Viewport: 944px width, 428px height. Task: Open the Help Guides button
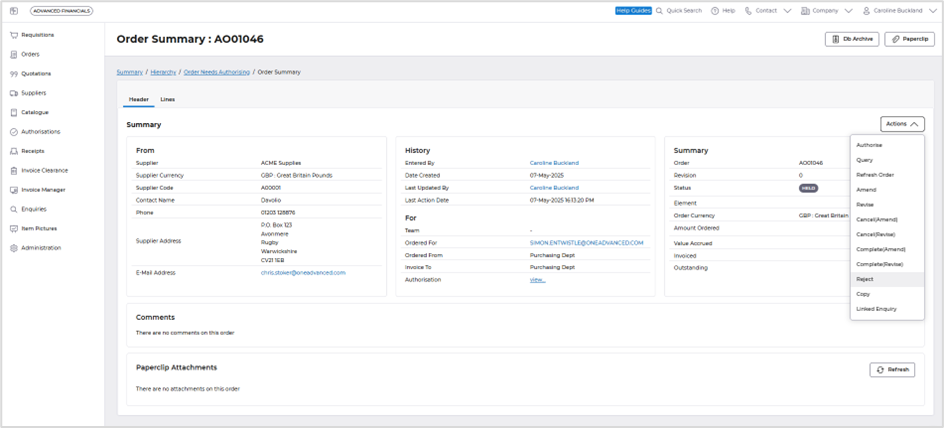pos(633,11)
